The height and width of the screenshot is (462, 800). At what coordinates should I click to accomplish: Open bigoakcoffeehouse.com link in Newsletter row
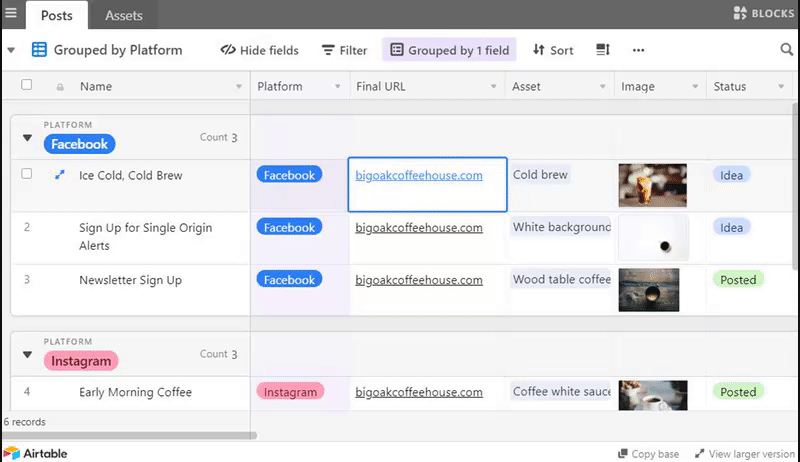point(419,280)
